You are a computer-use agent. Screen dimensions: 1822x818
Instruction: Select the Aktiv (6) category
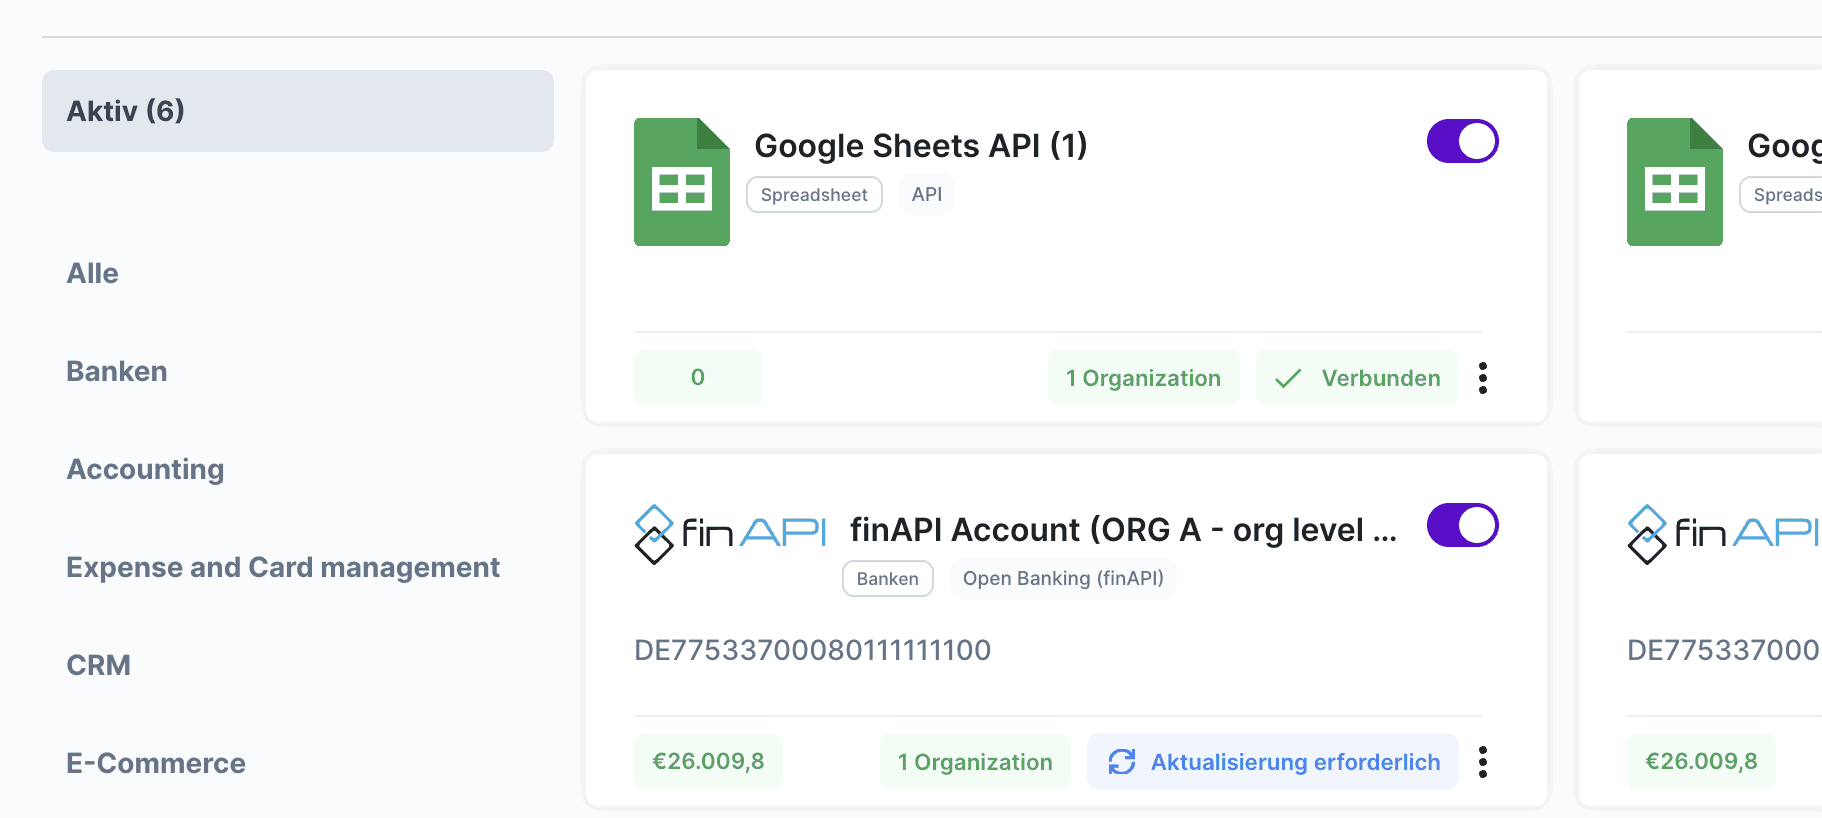(x=297, y=111)
